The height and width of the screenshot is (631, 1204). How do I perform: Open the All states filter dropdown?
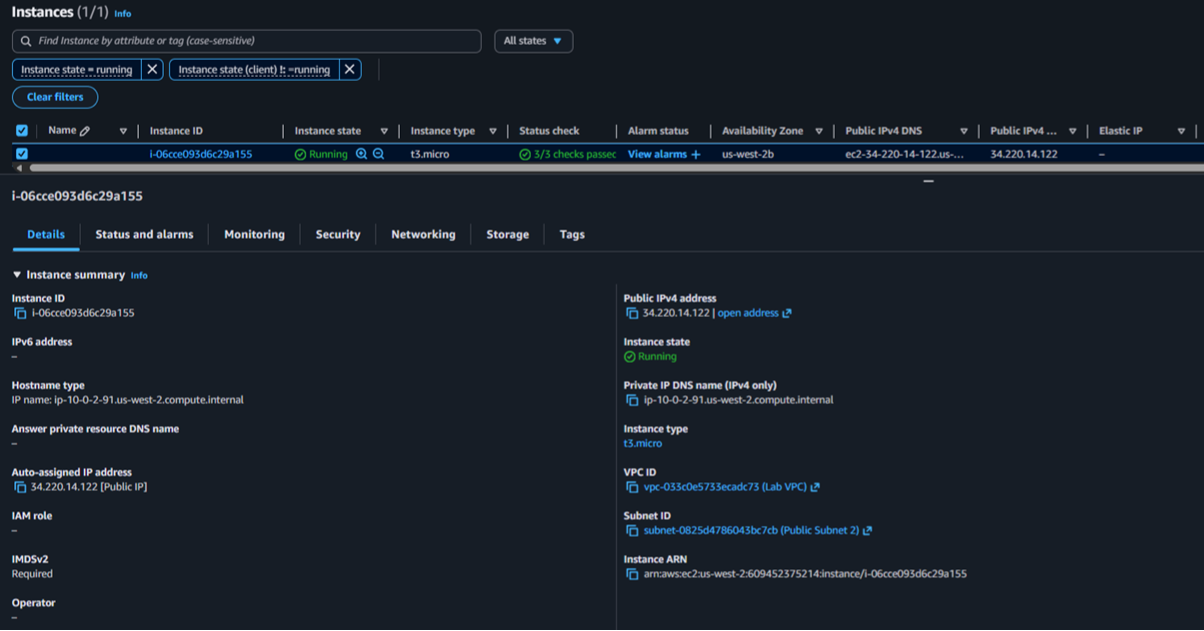click(x=533, y=41)
